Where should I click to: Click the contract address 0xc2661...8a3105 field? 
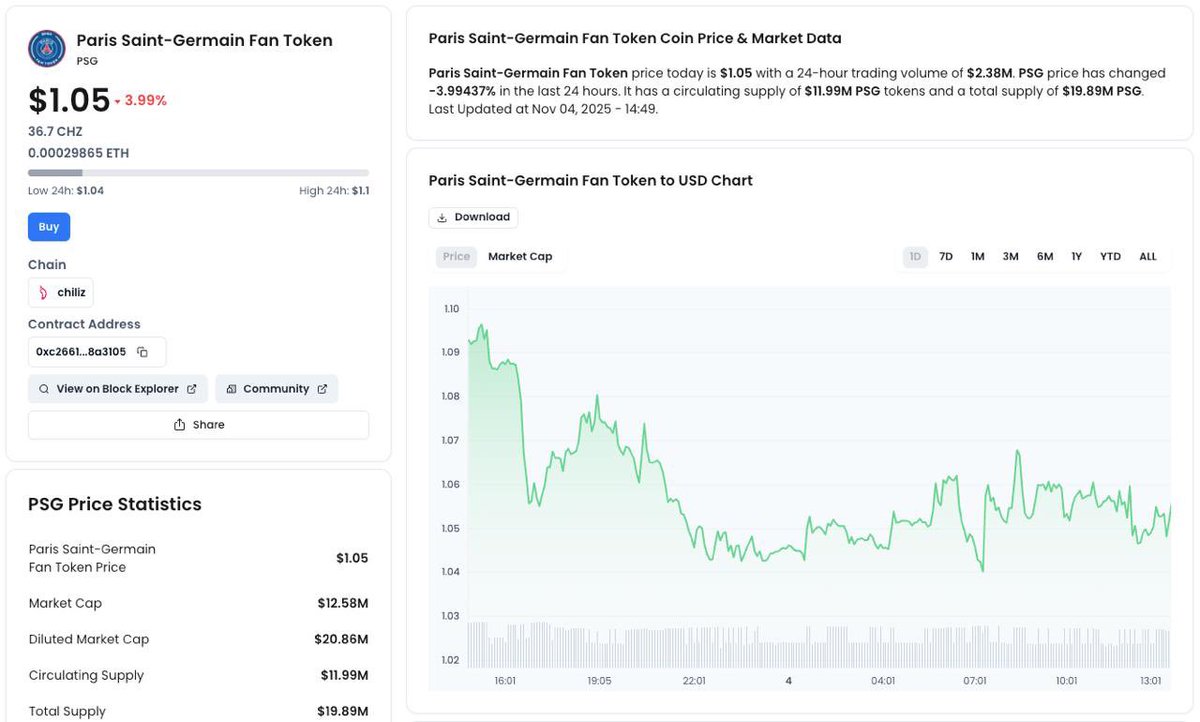click(81, 352)
